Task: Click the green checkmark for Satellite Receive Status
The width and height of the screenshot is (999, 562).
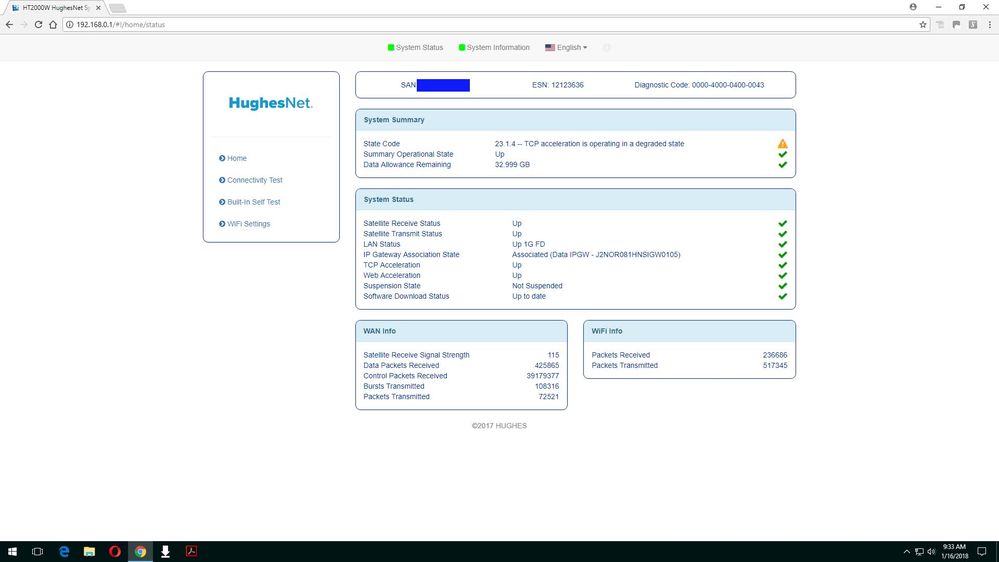Action: [x=782, y=224]
